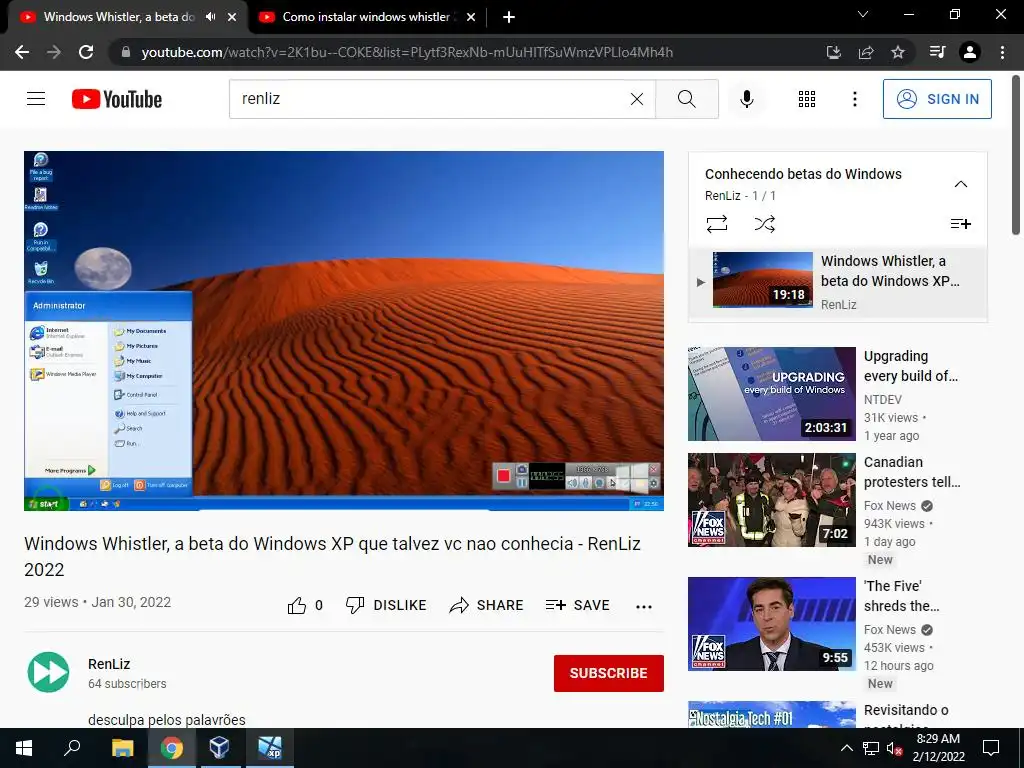The image size is (1024, 768).
Task: Open Chrome's three-dot menu
Action: point(1002,52)
